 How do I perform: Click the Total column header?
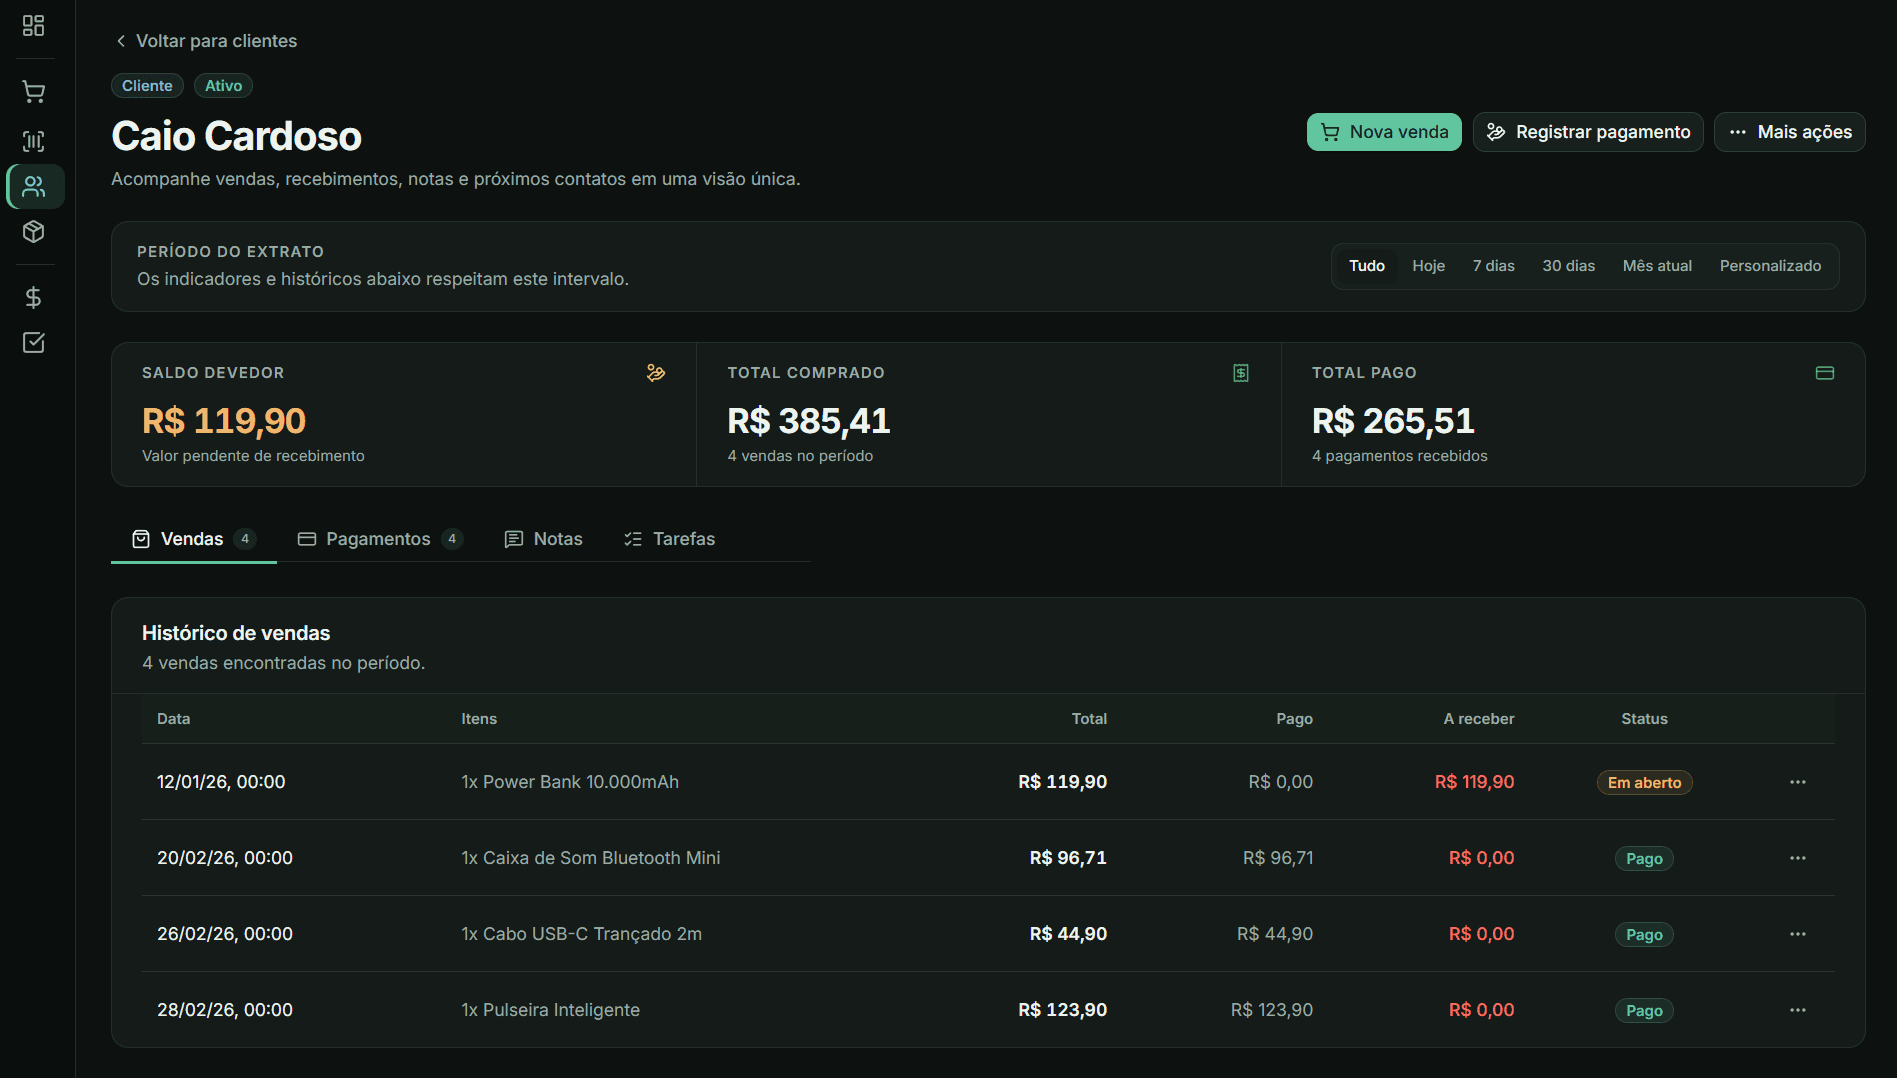(x=1089, y=719)
